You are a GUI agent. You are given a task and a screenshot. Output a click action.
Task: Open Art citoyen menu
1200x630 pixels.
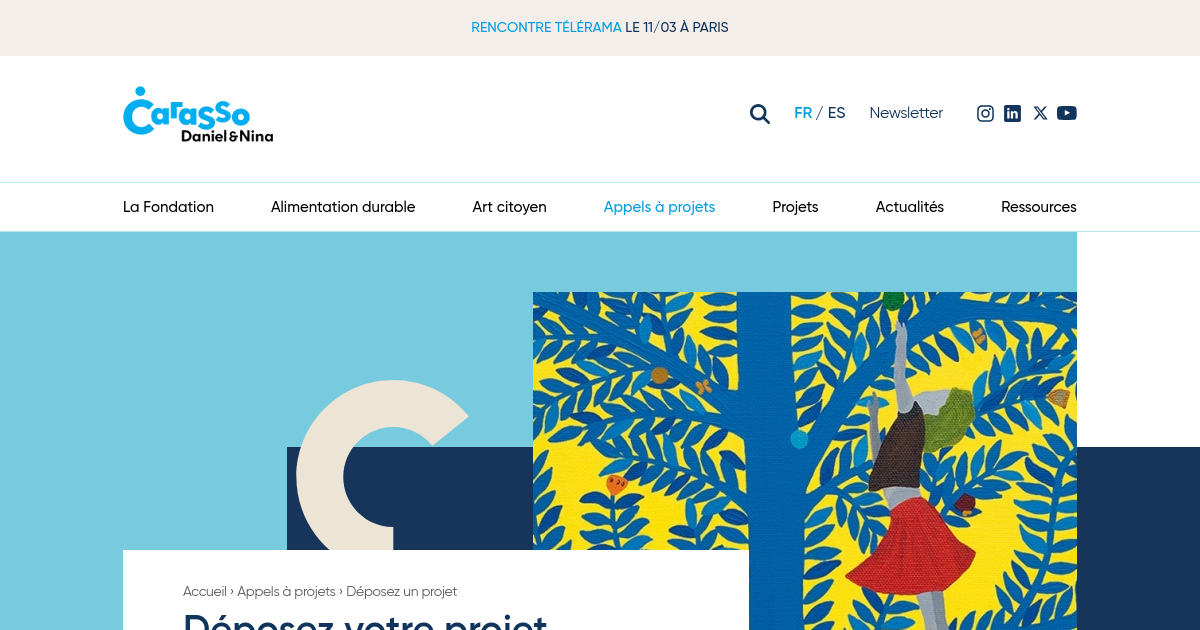[509, 207]
